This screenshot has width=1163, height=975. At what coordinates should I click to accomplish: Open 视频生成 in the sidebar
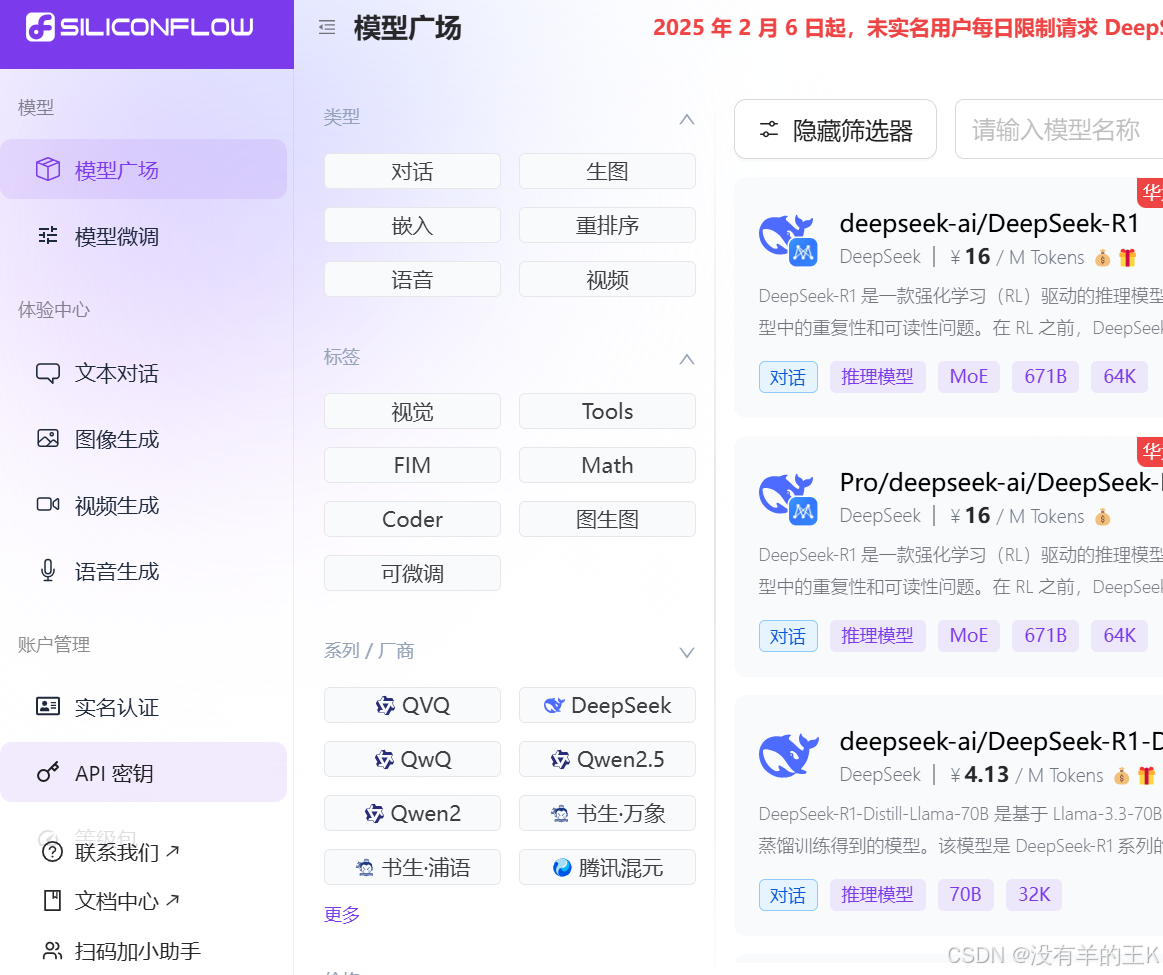point(143,504)
